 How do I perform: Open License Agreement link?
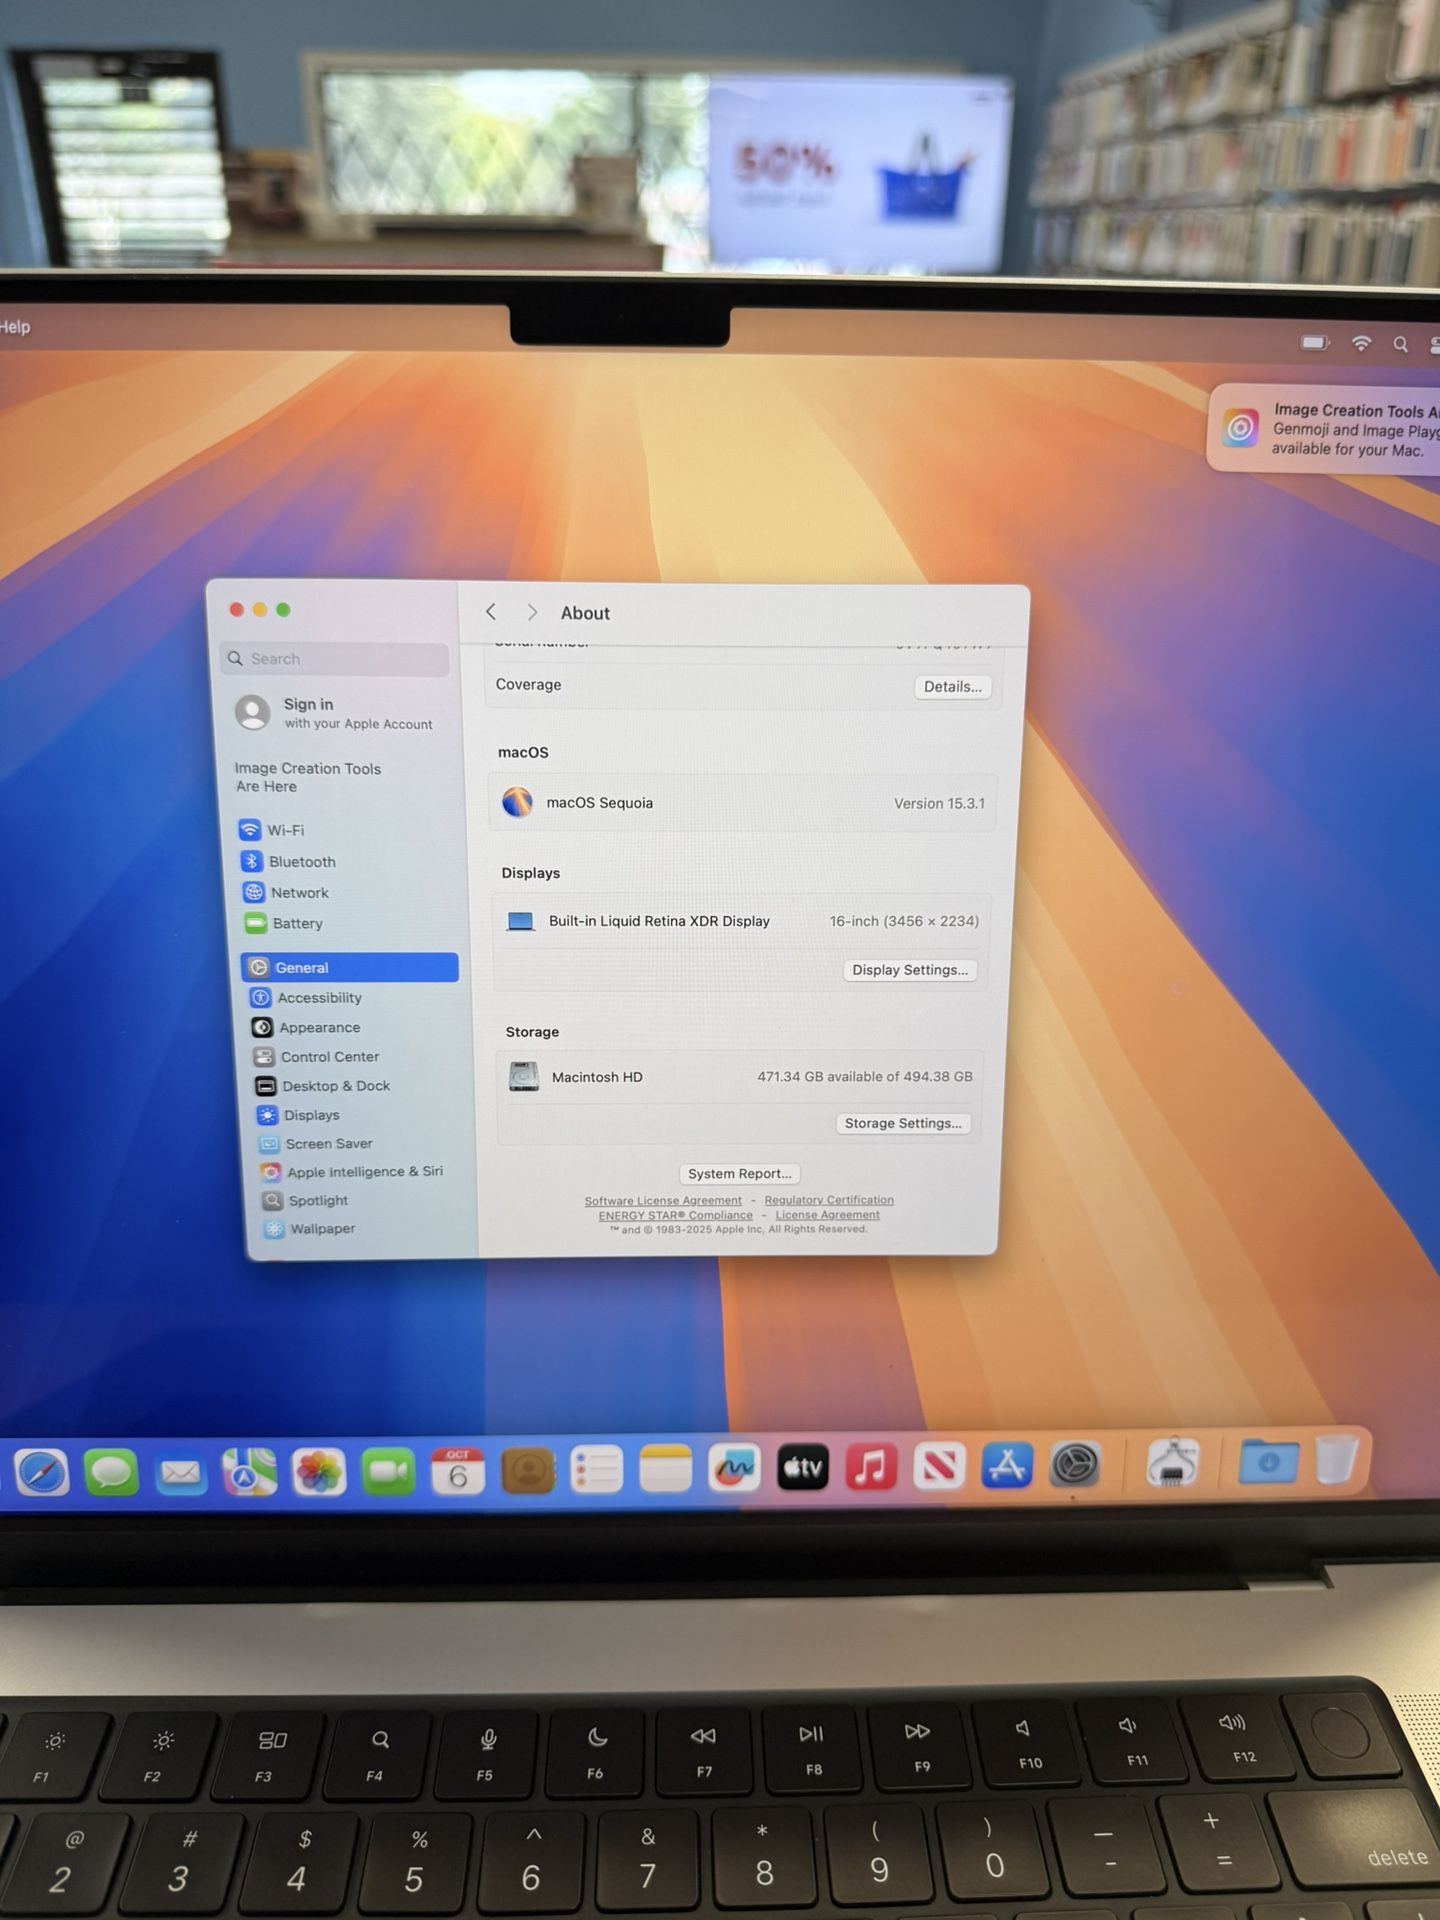[x=827, y=1215]
